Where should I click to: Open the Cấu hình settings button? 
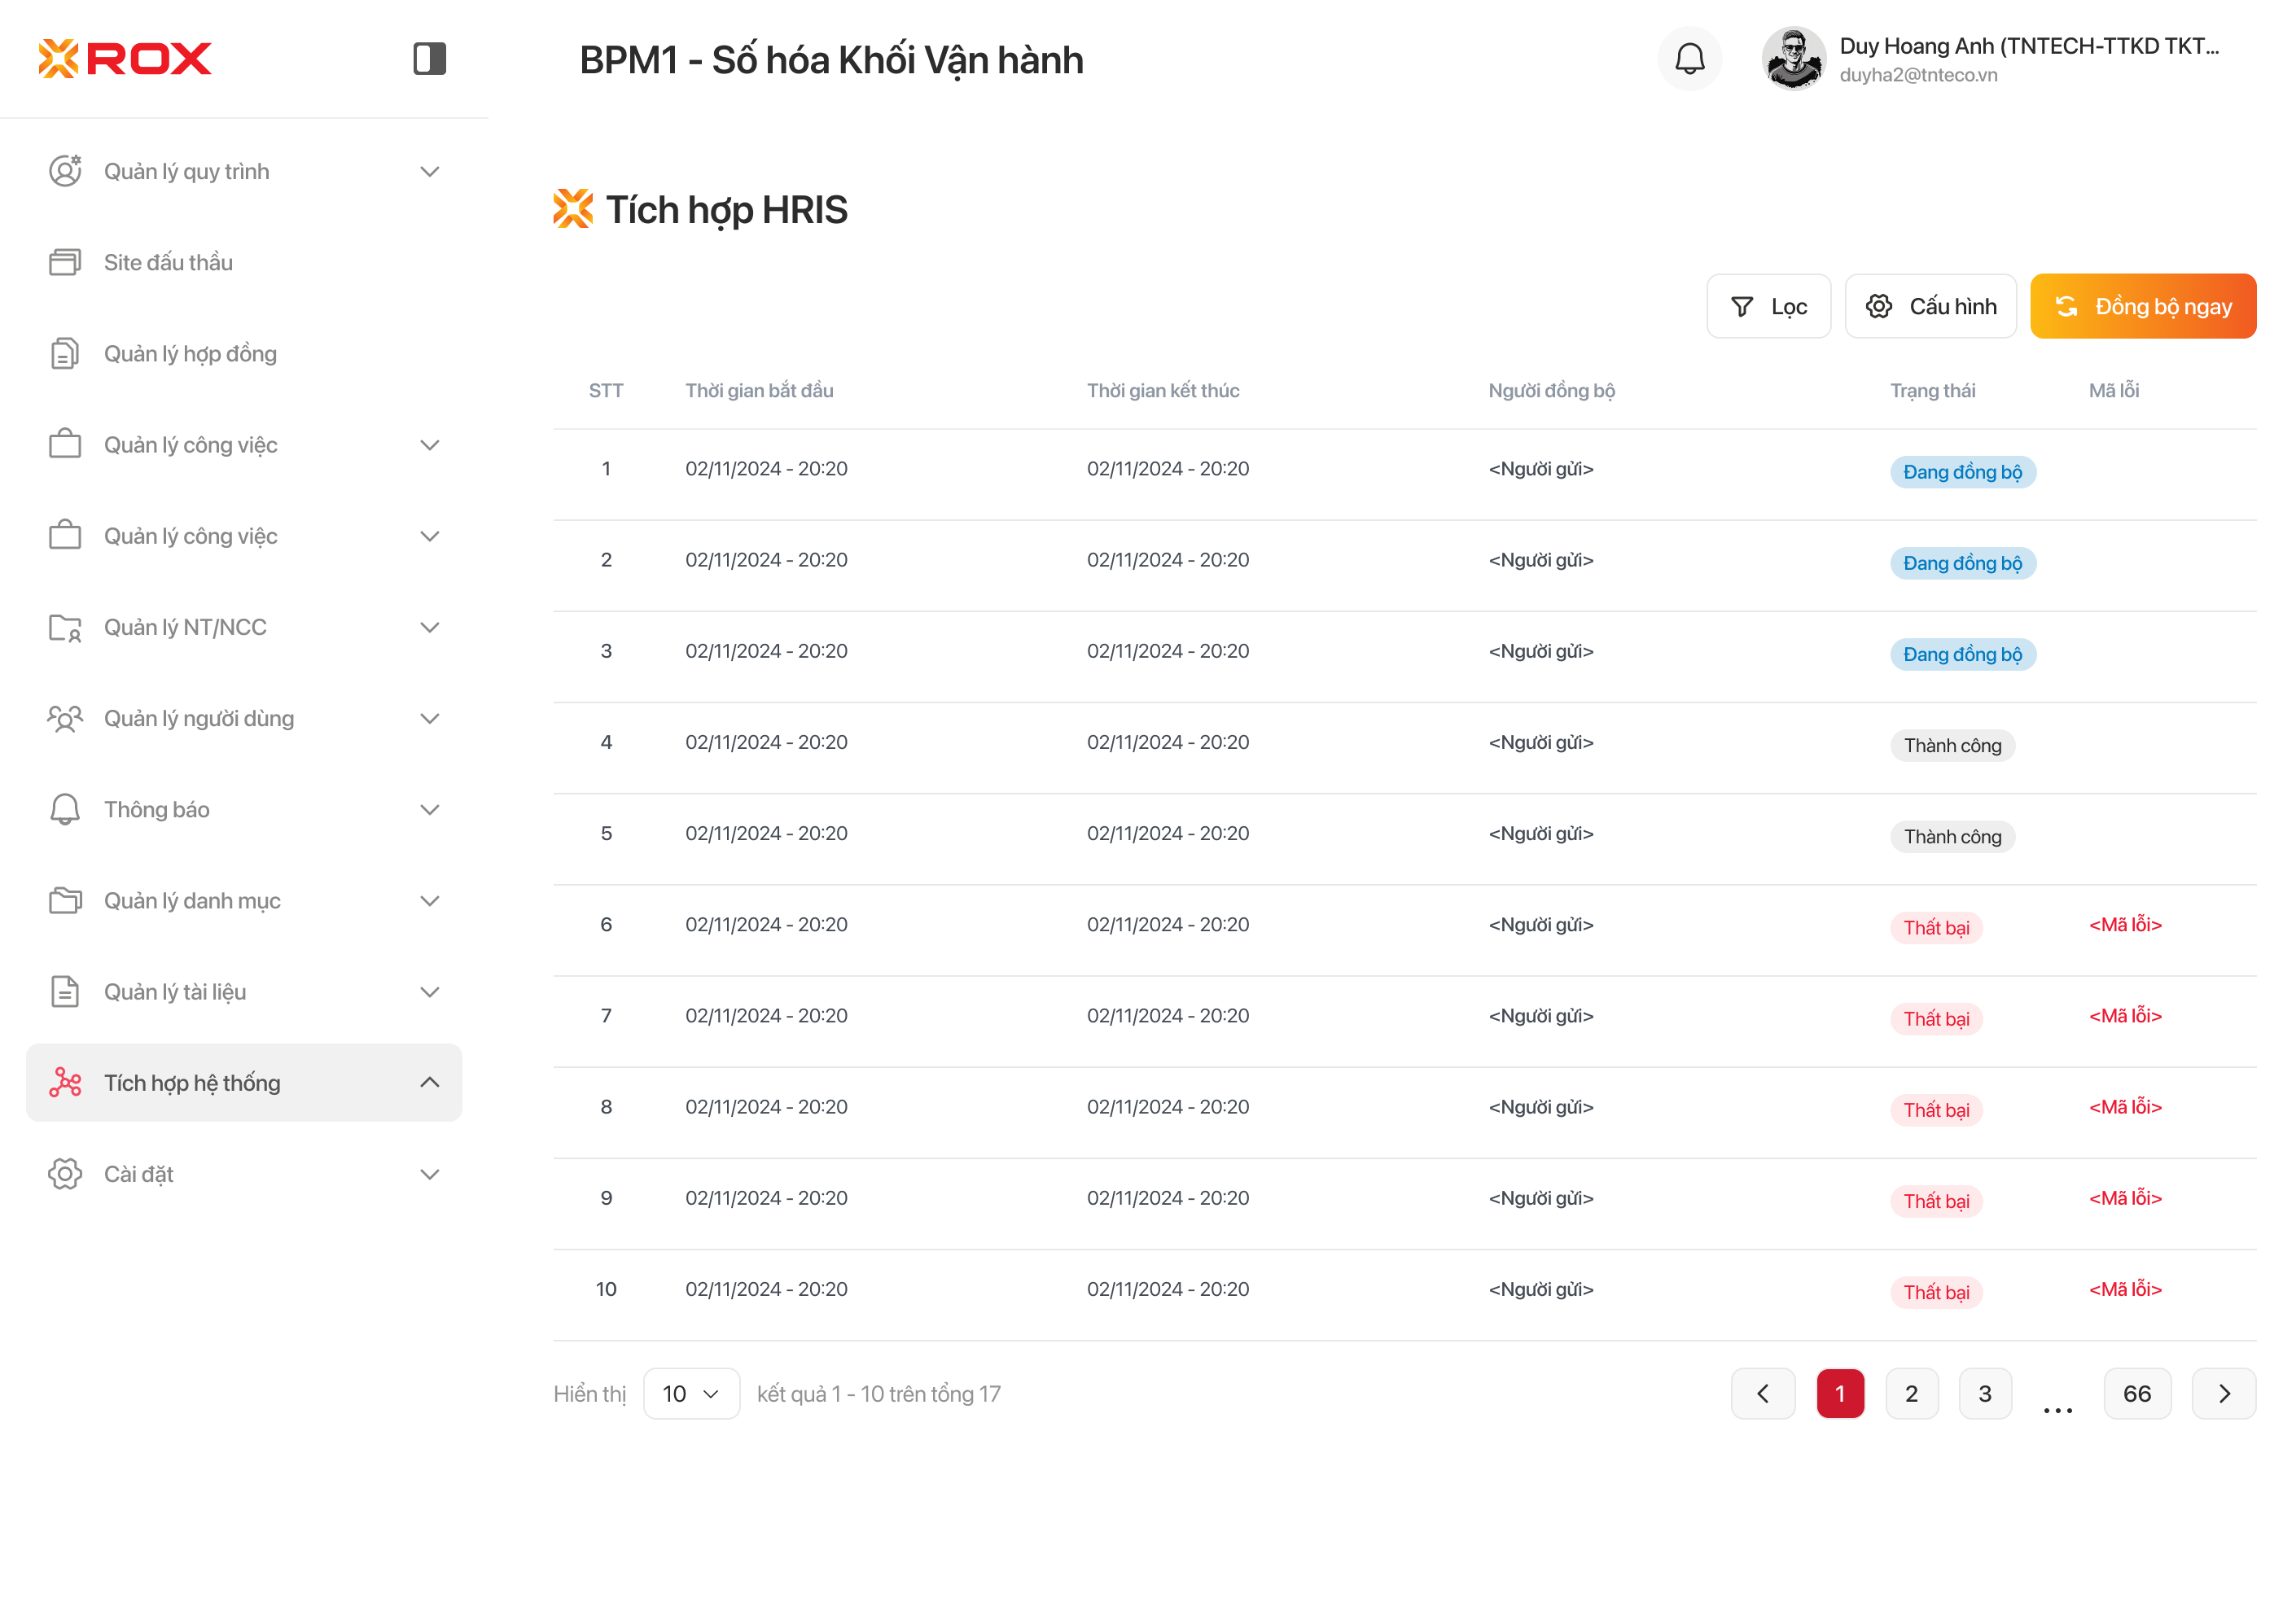tap(1930, 306)
